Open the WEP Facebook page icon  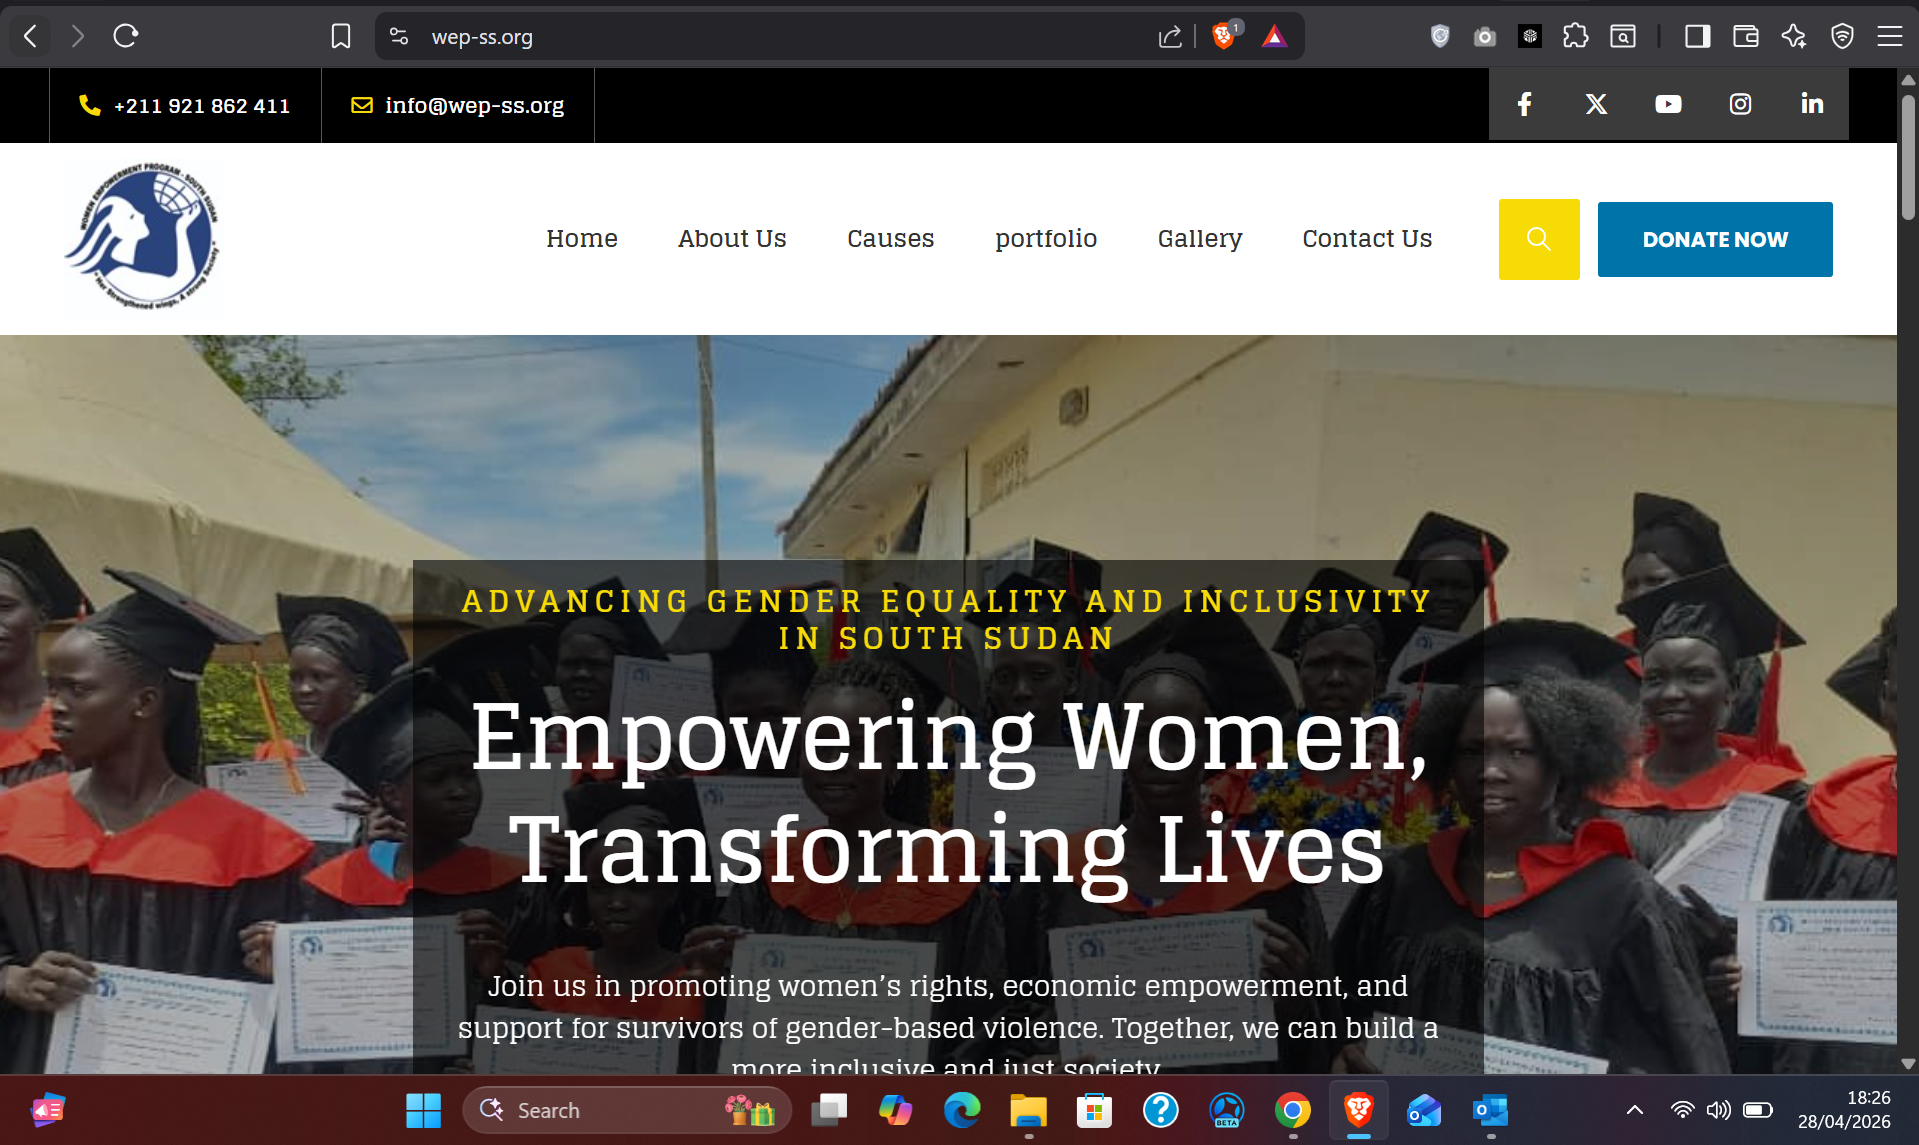pyautogui.click(x=1524, y=104)
